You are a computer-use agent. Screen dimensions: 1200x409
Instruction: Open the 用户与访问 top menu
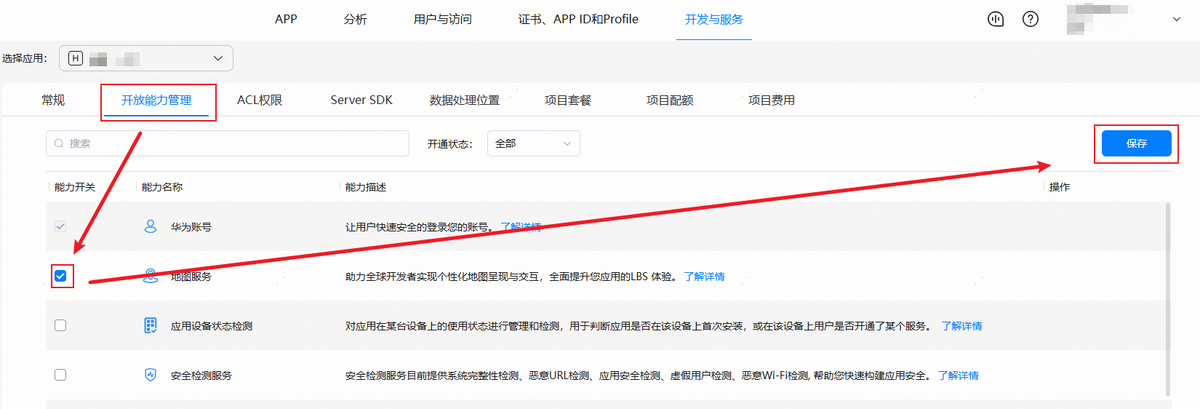[442, 19]
